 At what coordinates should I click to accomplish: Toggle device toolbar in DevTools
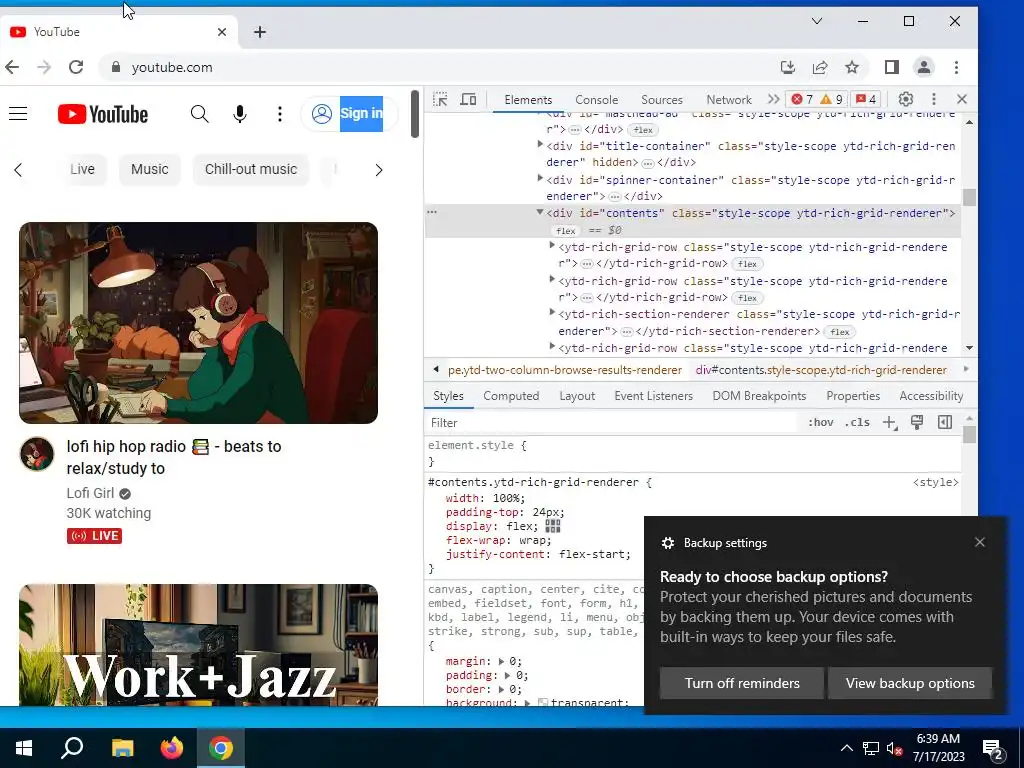click(x=468, y=99)
